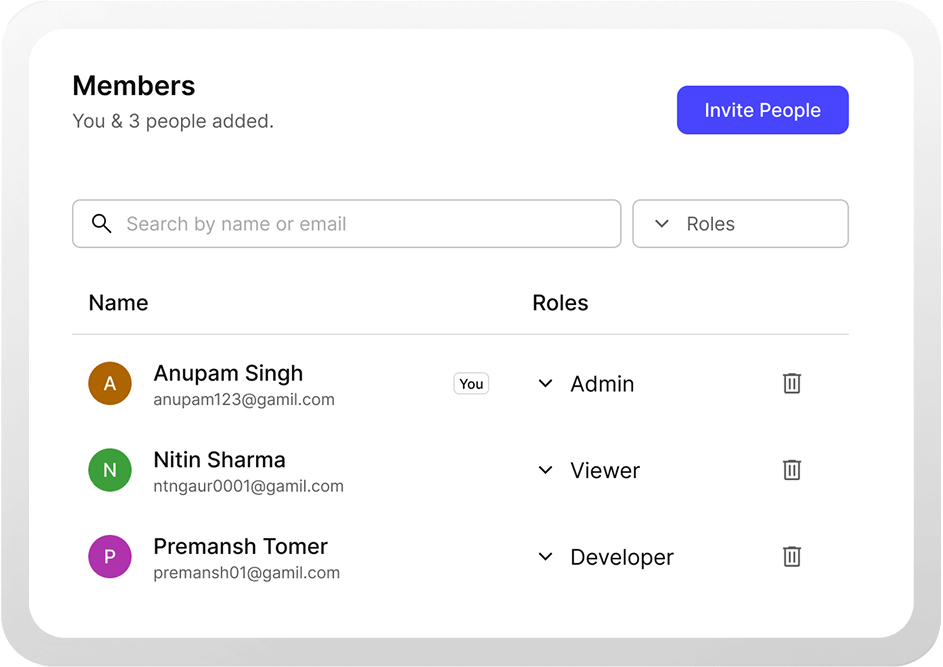Click the "You" badge
This screenshot has width=943, height=667.
tap(471, 384)
